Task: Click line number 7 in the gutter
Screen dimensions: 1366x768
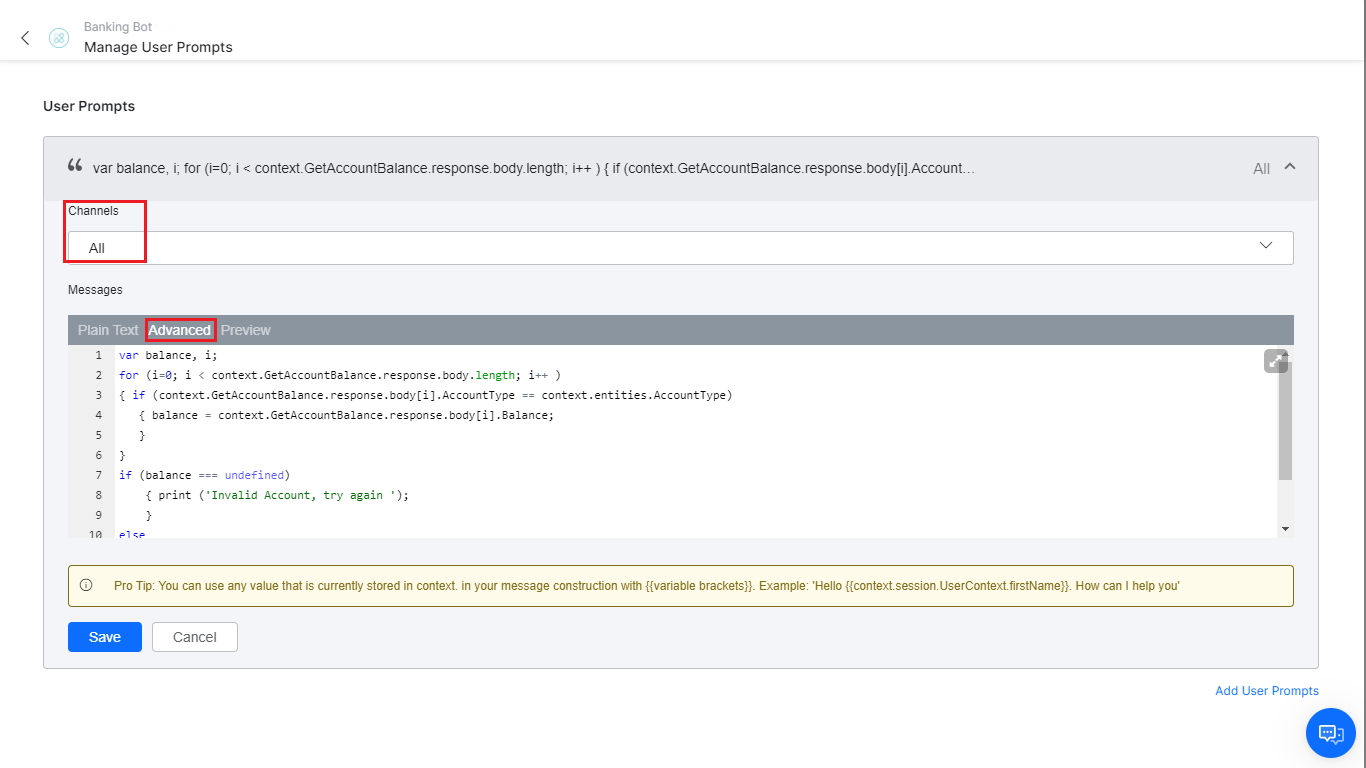Action: click(97, 474)
